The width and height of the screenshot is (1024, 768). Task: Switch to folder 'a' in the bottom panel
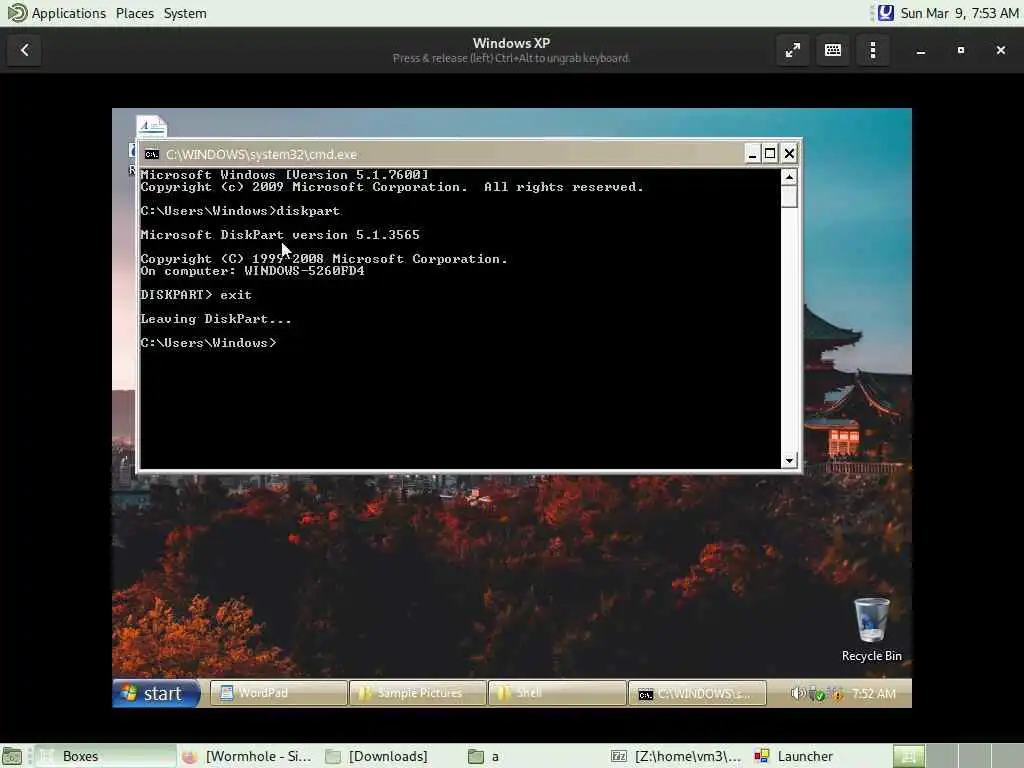tap(534, 756)
